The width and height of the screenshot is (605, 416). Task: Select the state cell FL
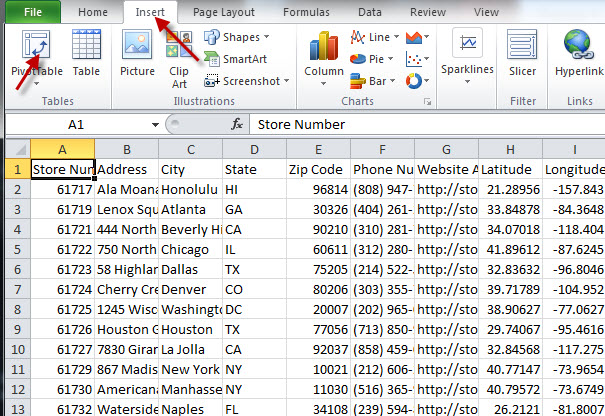pyautogui.click(x=255, y=408)
